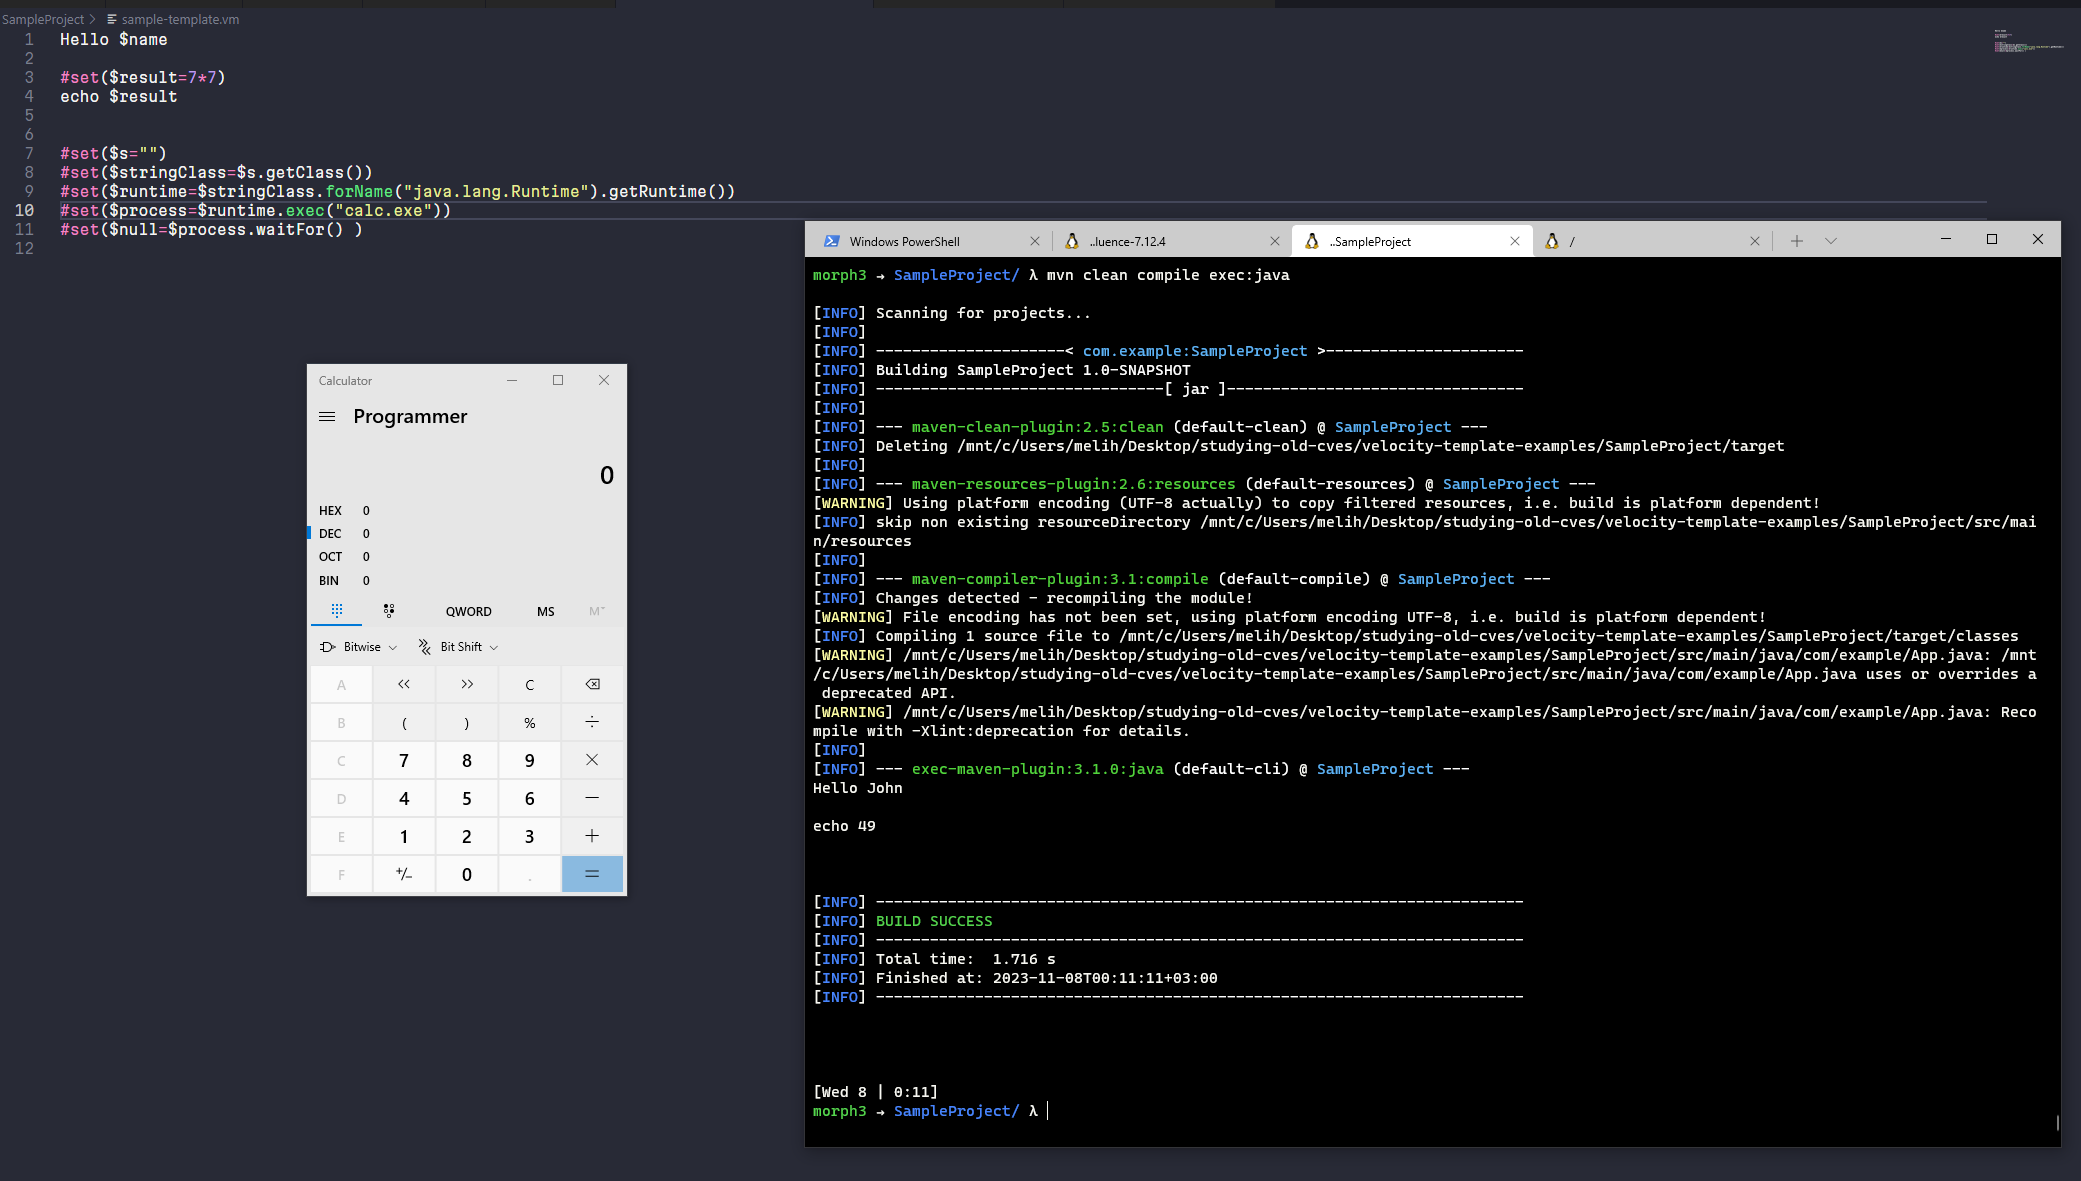Click the MS memory store button
Viewport: 2081px width, 1181px height.
tap(546, 611)
